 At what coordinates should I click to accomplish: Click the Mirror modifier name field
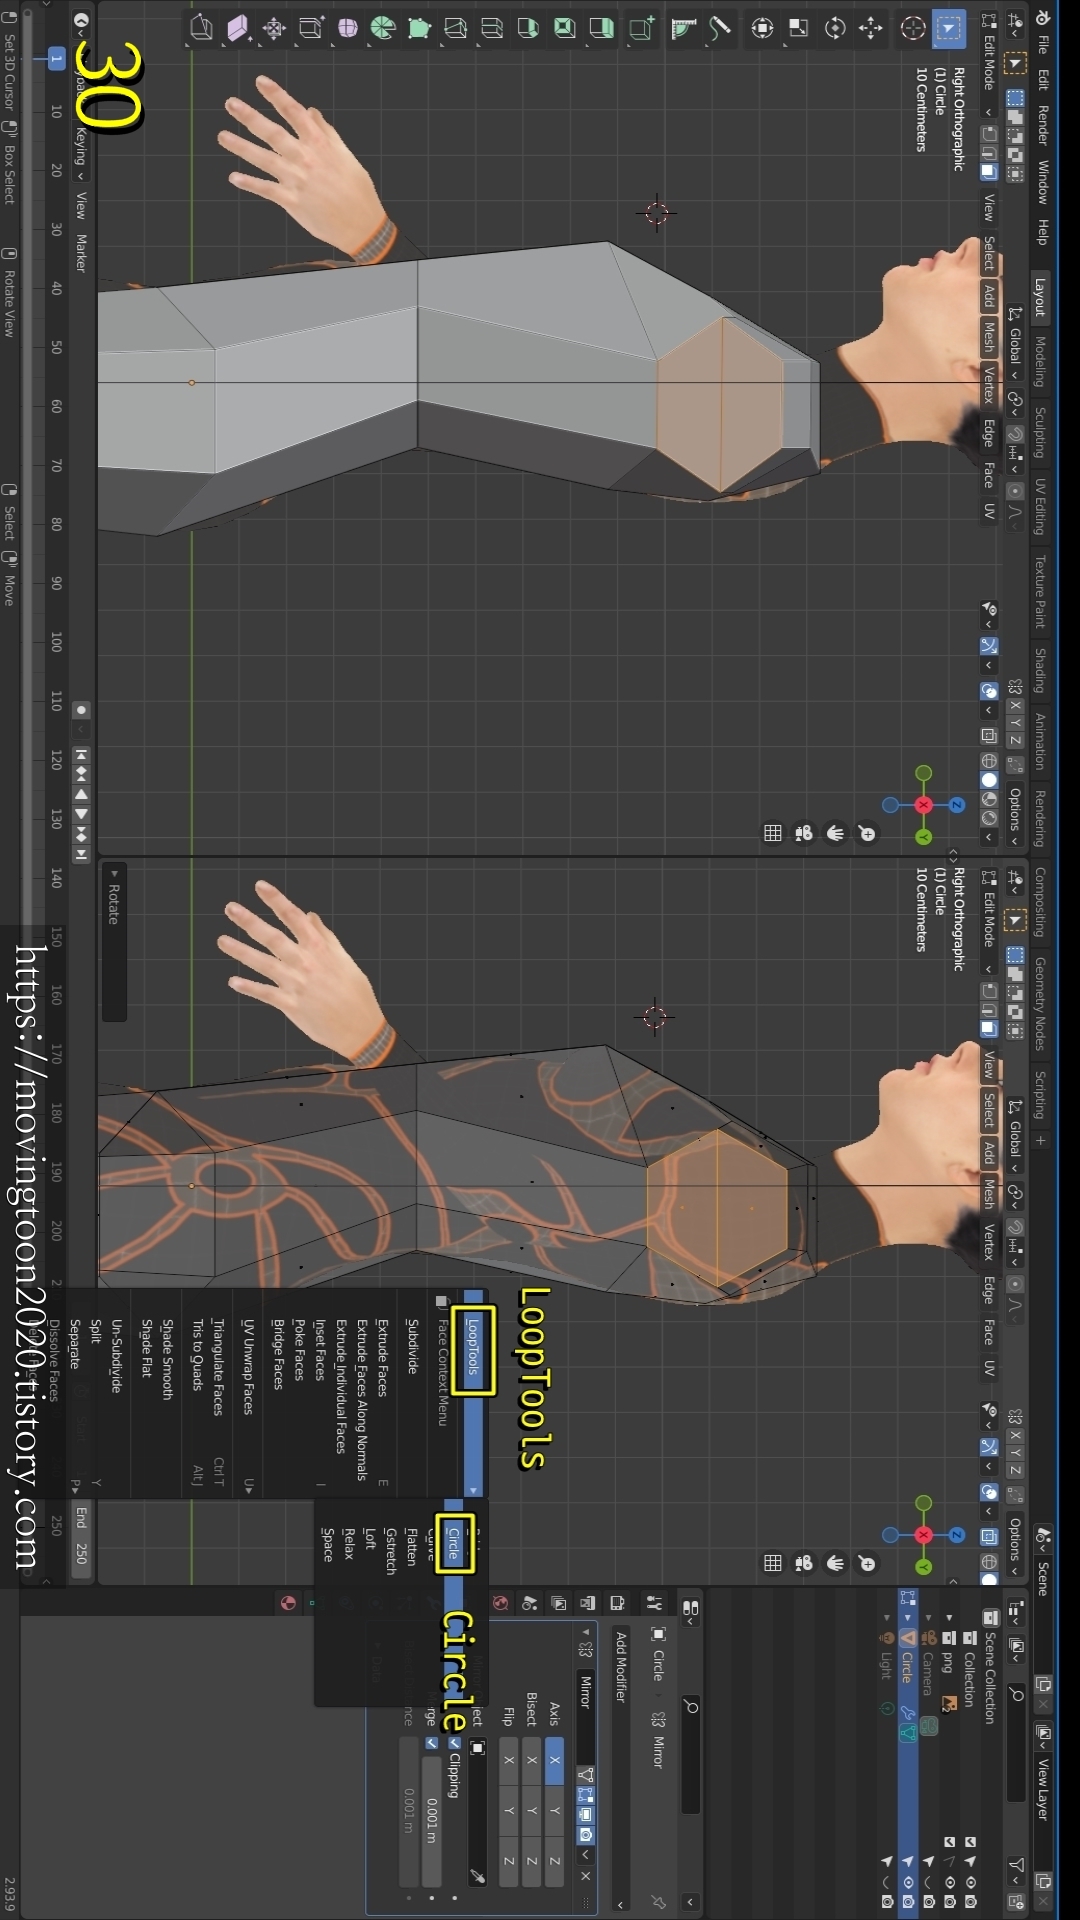[587, 1715]
